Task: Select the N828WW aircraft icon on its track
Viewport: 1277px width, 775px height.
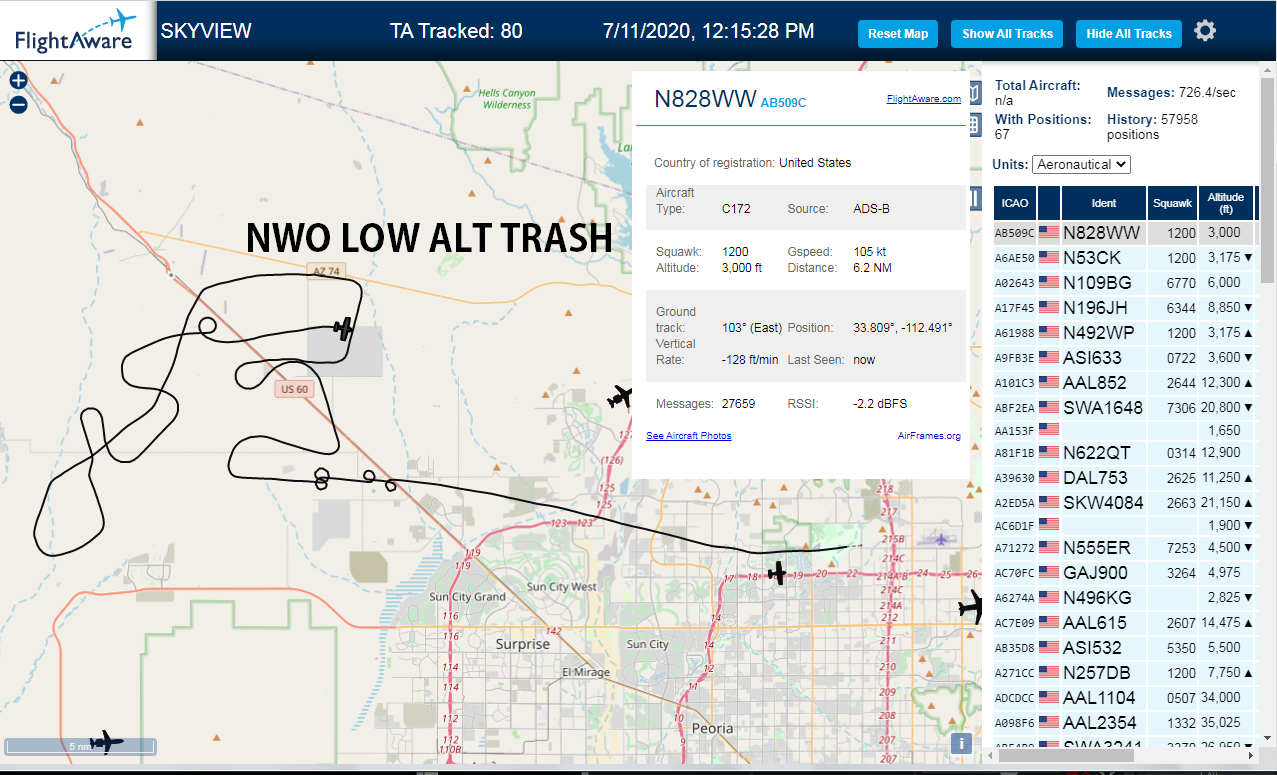Action: pos(343,328)
